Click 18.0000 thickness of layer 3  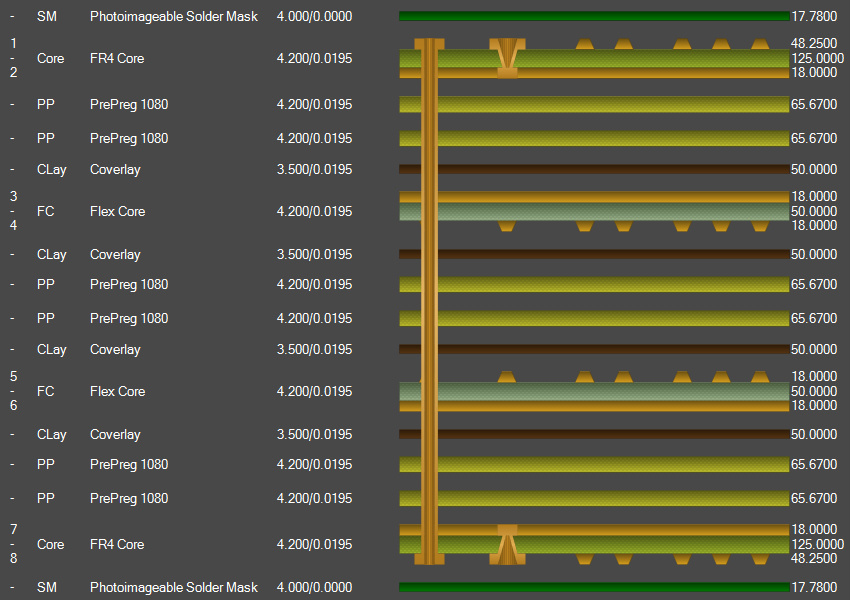pyautogui.click(x=814, y=196)
